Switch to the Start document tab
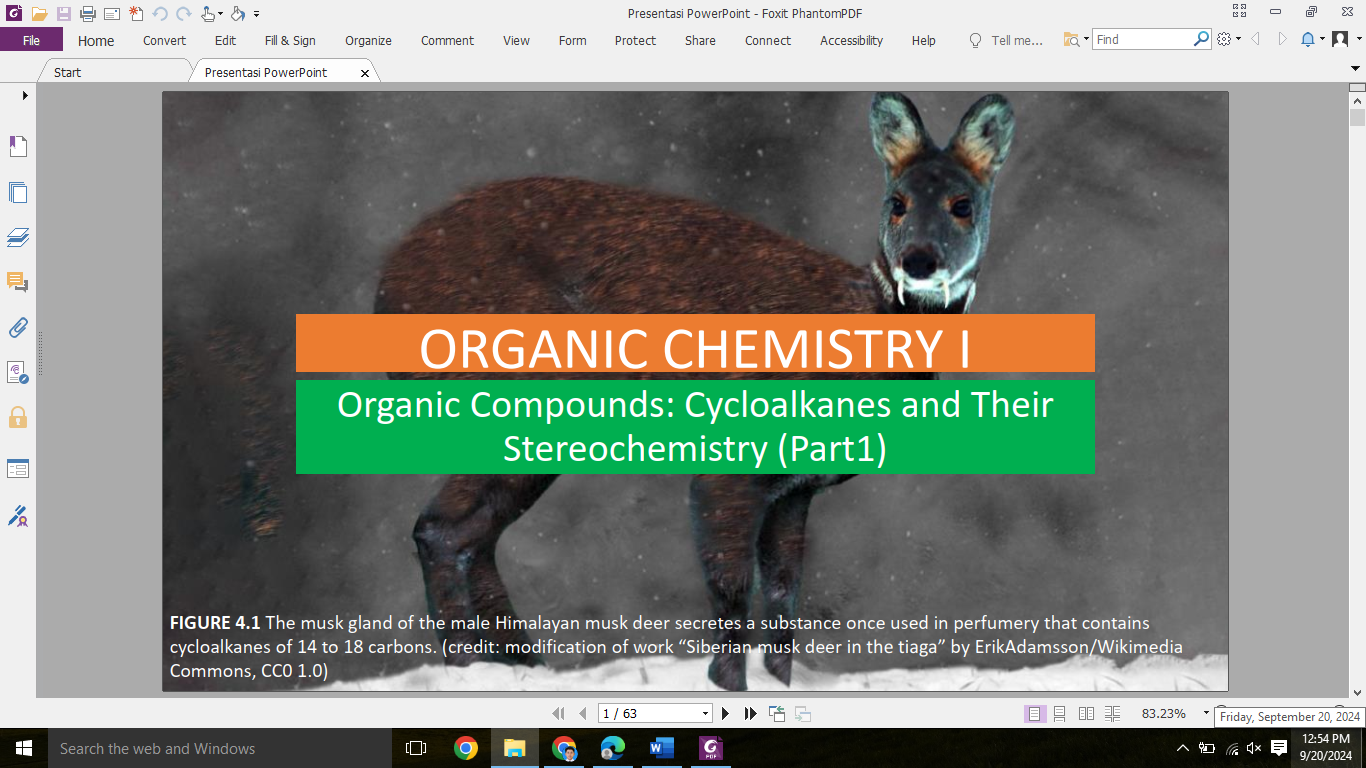Screen dimensions: 1366x768 (68, 72)
